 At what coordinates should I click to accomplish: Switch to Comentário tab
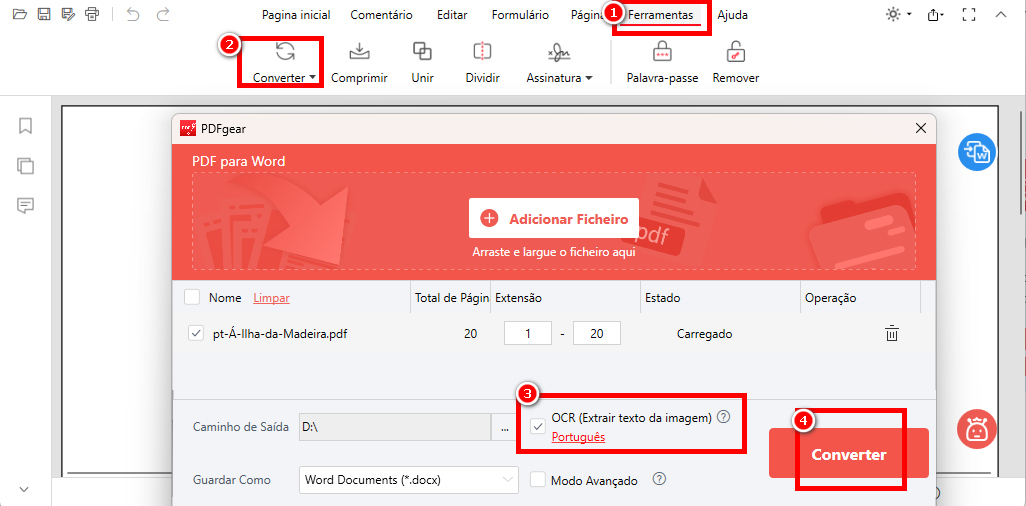coord(381,14)
